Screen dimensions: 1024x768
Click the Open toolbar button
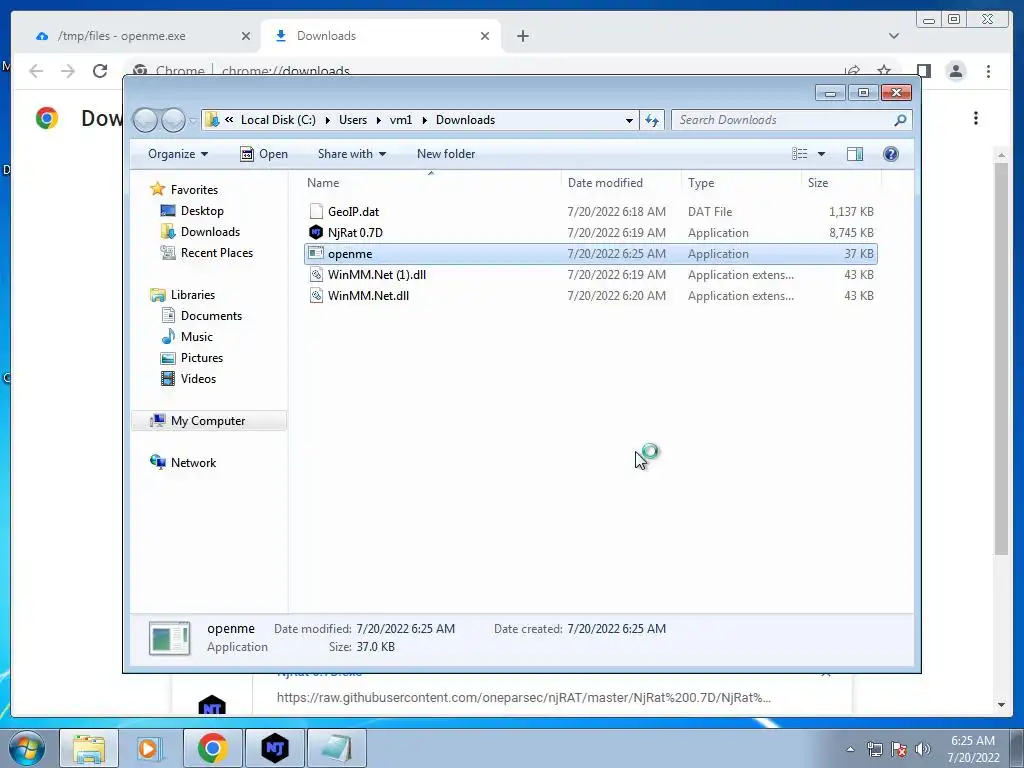tap(264, 153)
